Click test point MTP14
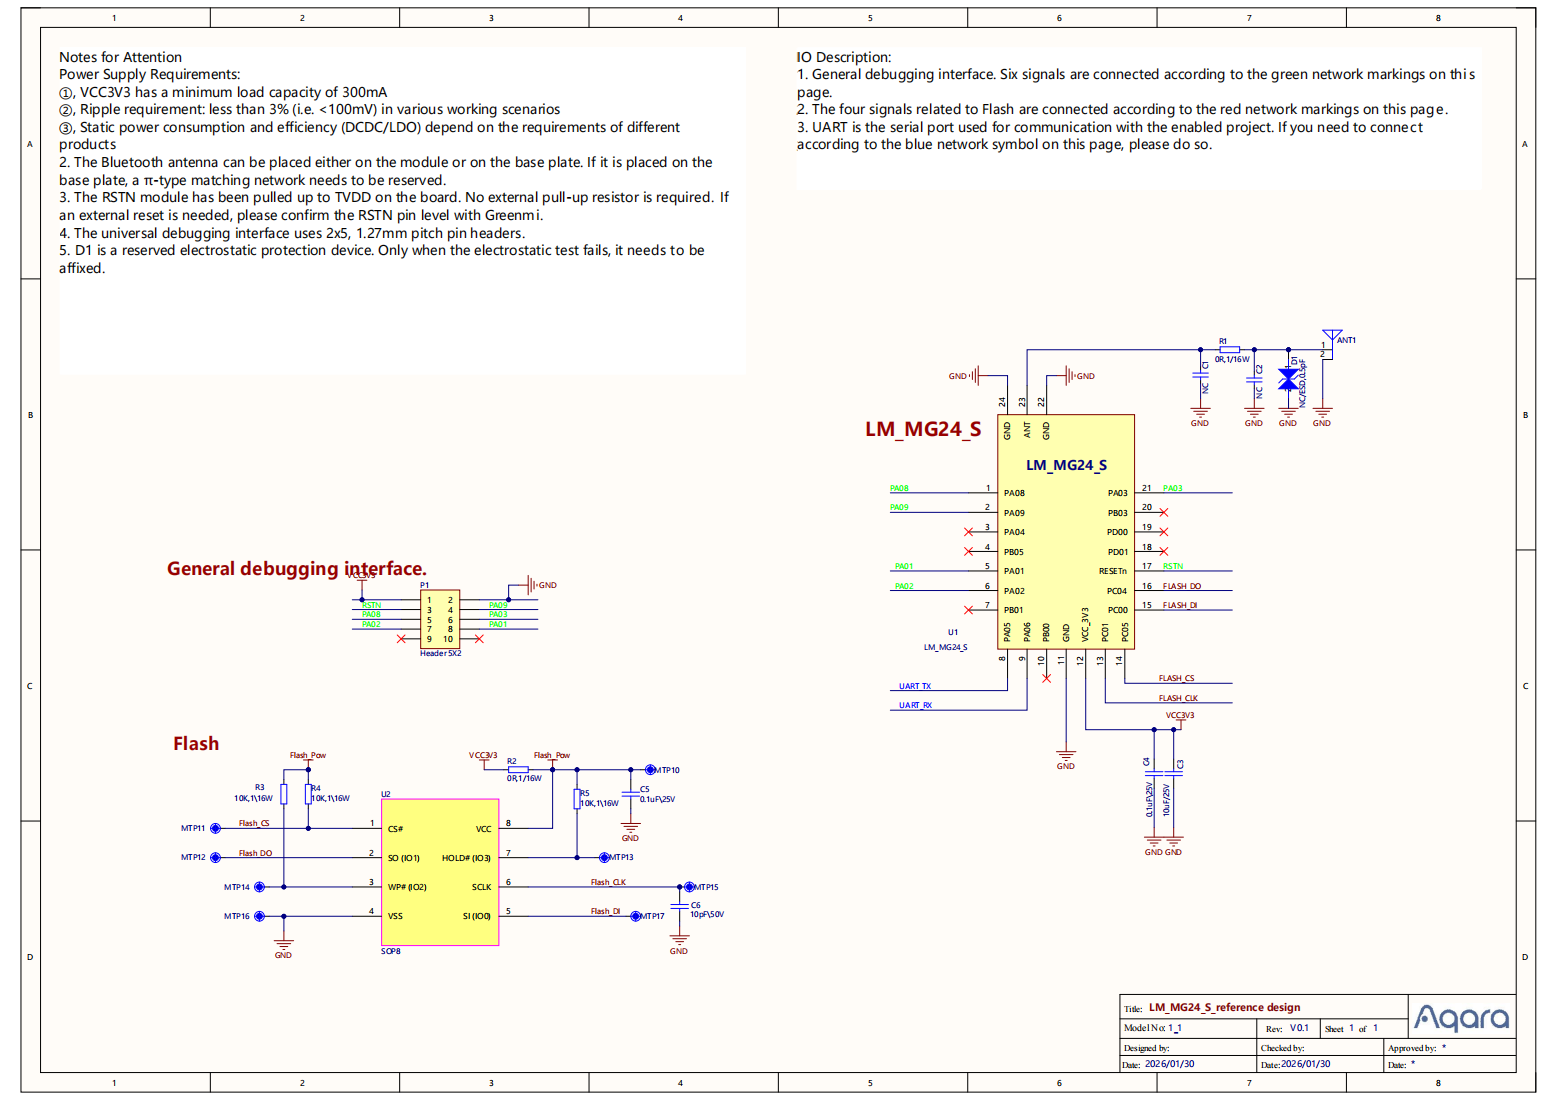Viewport: 1559px width, 1102px height. [x=259, y=887]
